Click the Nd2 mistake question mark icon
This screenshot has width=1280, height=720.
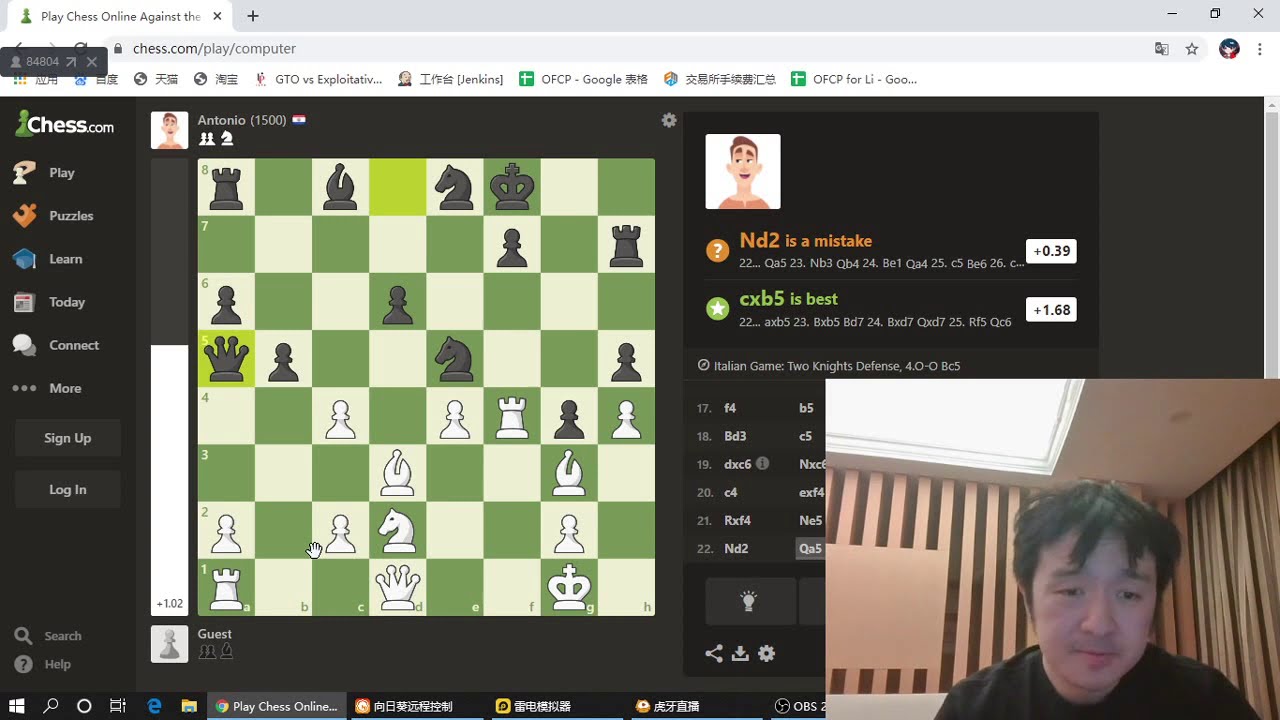coord(717,251)
